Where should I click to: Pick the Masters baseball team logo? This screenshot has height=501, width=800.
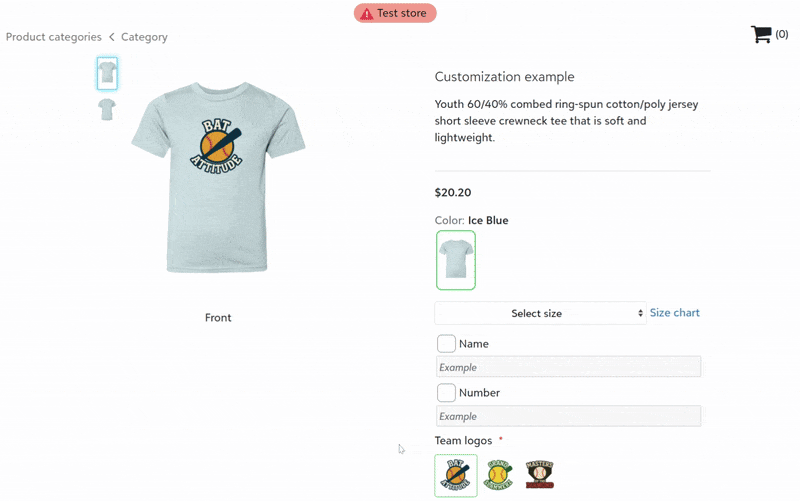[540, 475]
